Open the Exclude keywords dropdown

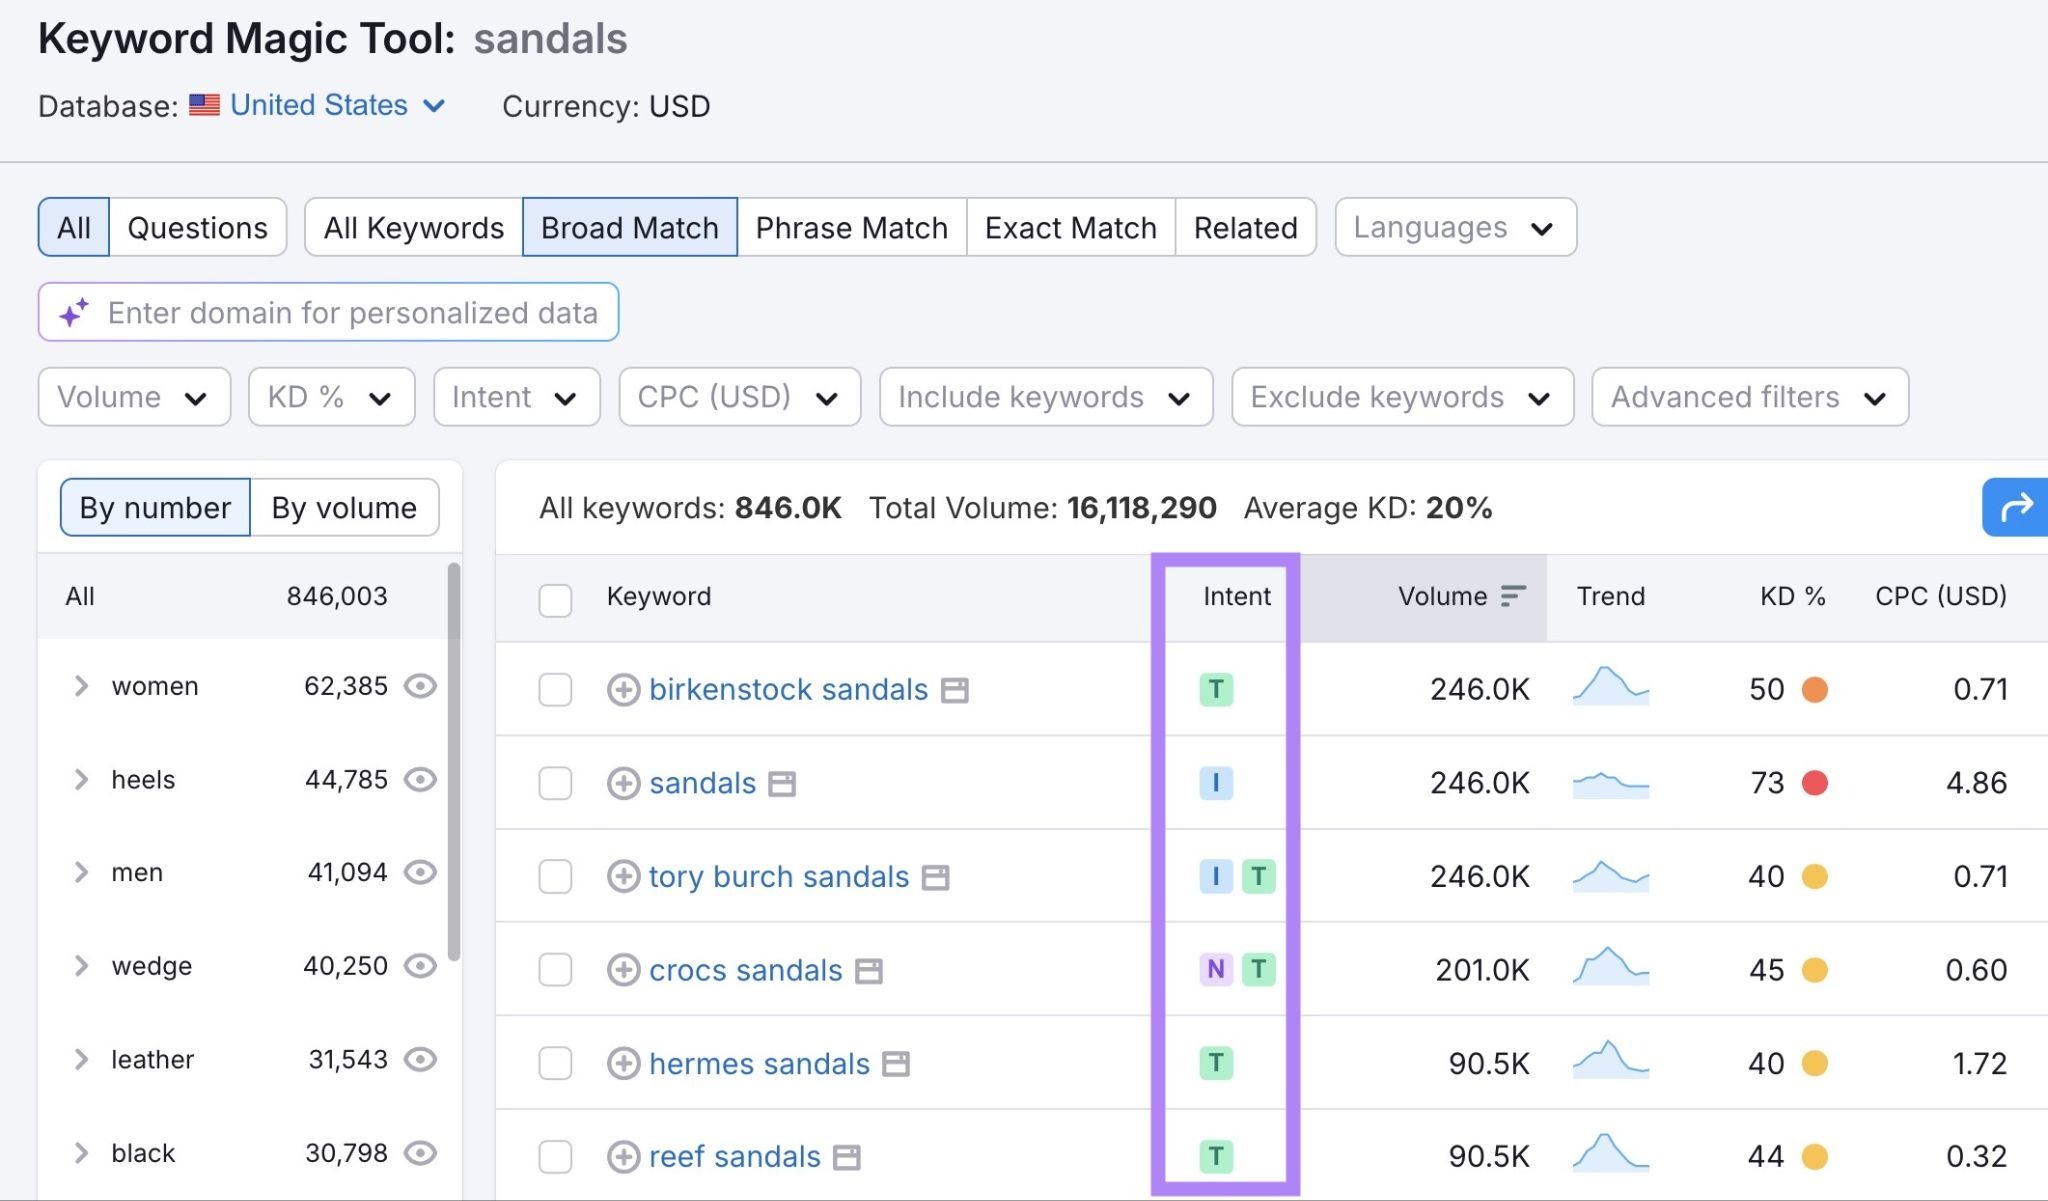[1402, 397]
